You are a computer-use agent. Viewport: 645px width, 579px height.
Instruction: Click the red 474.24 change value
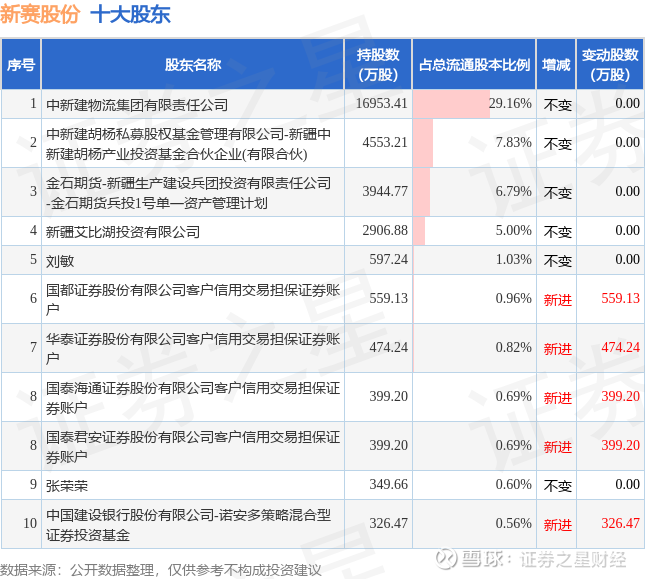[x=620, y=347]
